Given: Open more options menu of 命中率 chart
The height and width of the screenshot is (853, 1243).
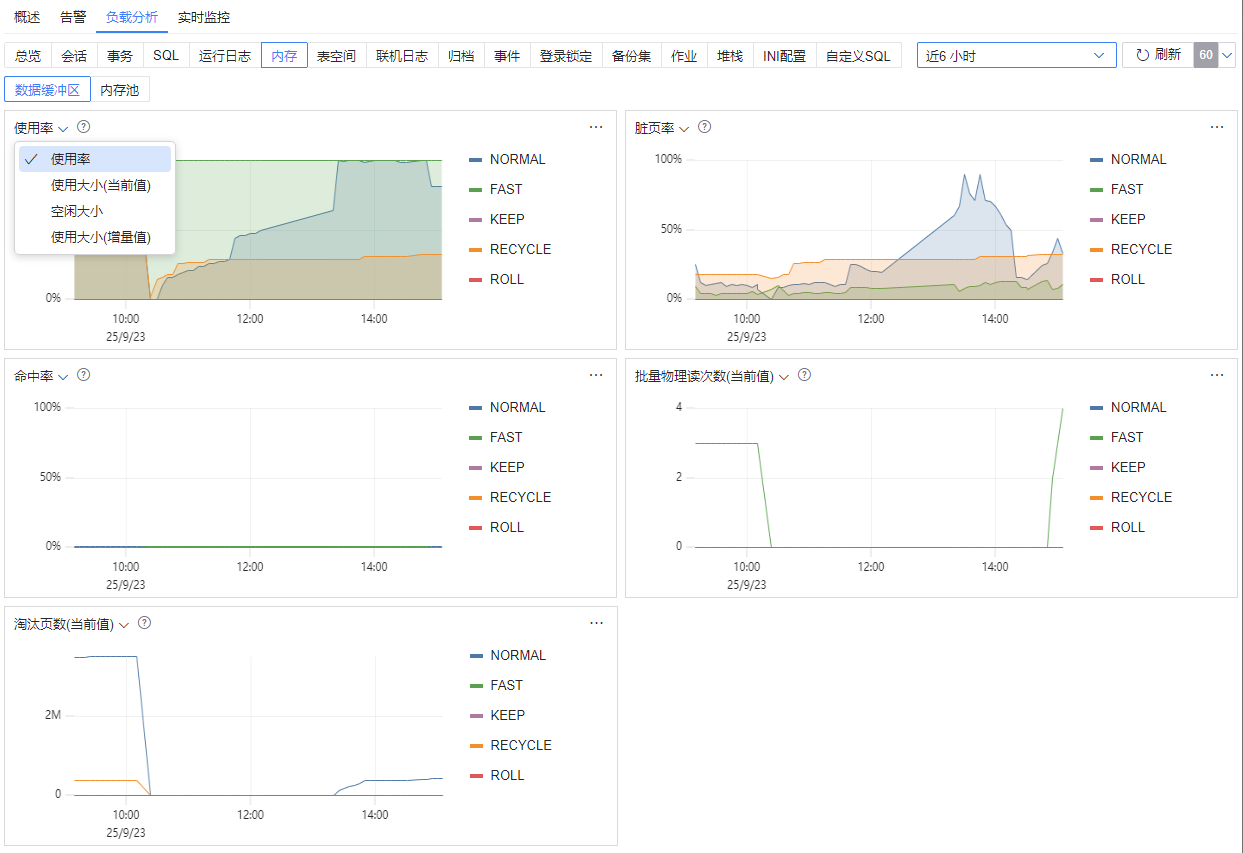Looking at the screenshot, I should pyautogui.click(x=596, y=375).
